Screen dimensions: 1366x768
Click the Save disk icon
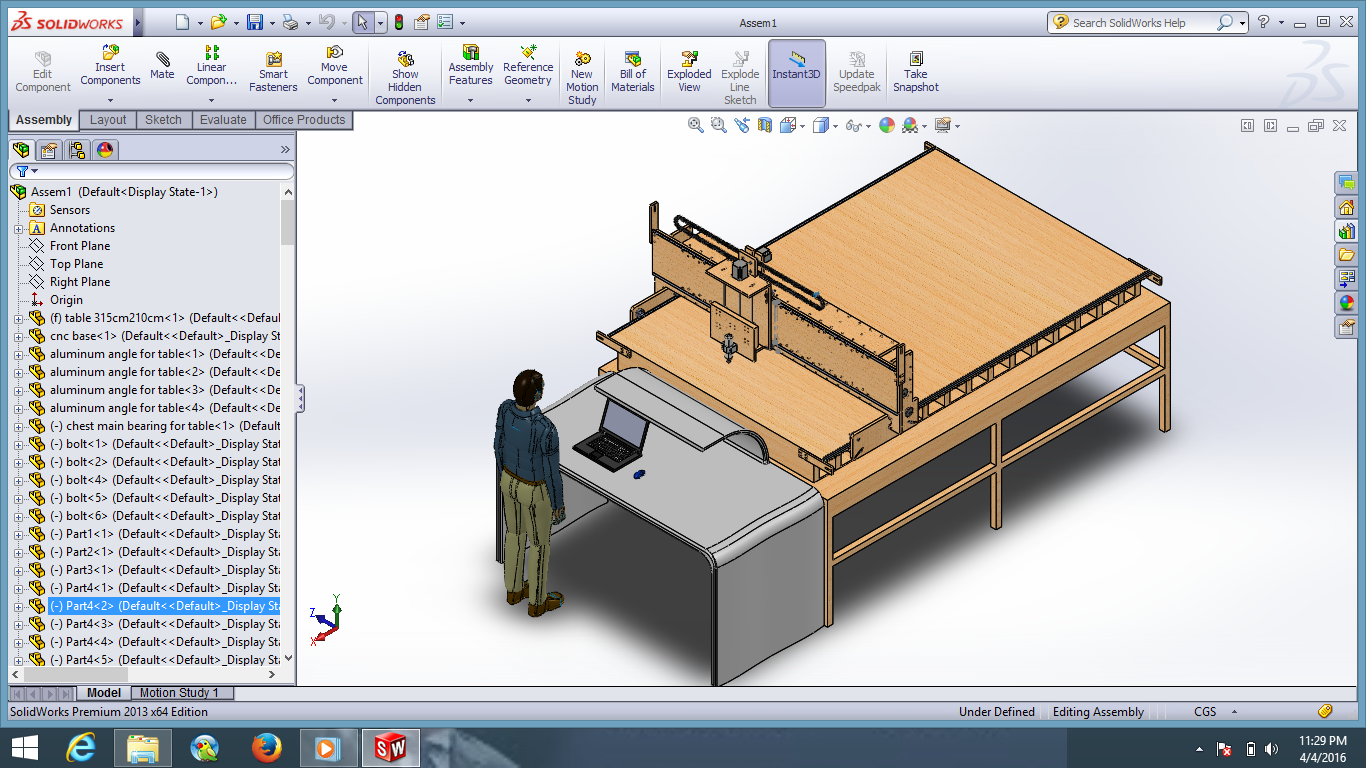pyautogui.click(x=255, y=22)
